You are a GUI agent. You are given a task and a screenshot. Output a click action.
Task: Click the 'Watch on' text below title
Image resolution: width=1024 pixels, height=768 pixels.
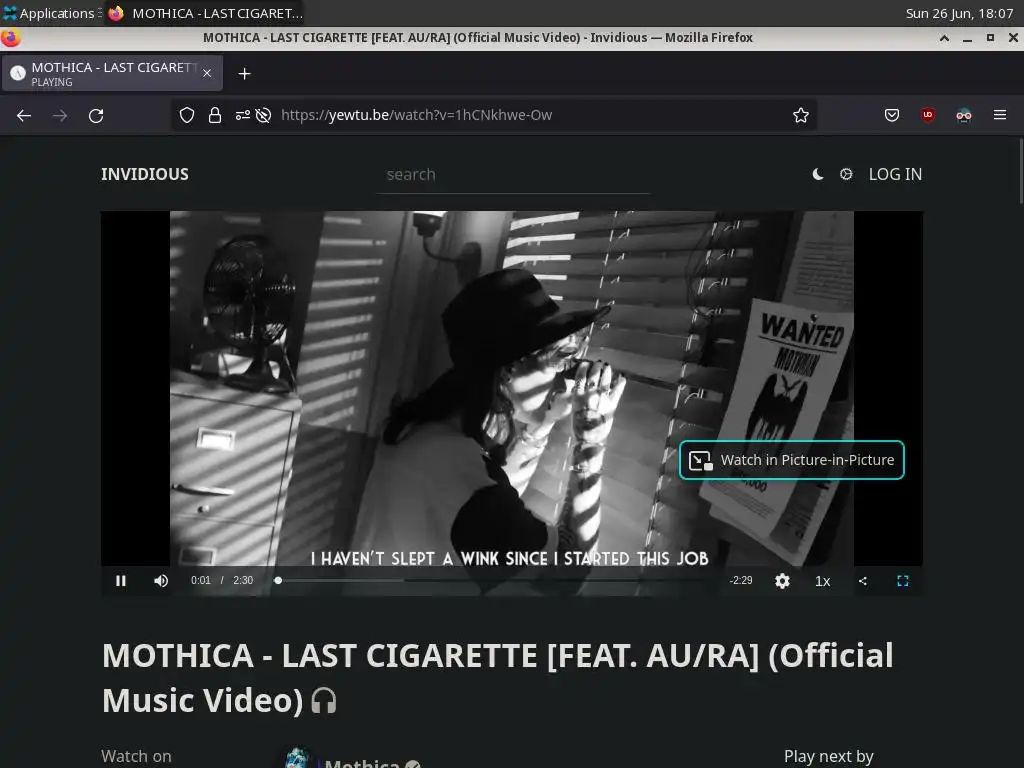point(136,756)
